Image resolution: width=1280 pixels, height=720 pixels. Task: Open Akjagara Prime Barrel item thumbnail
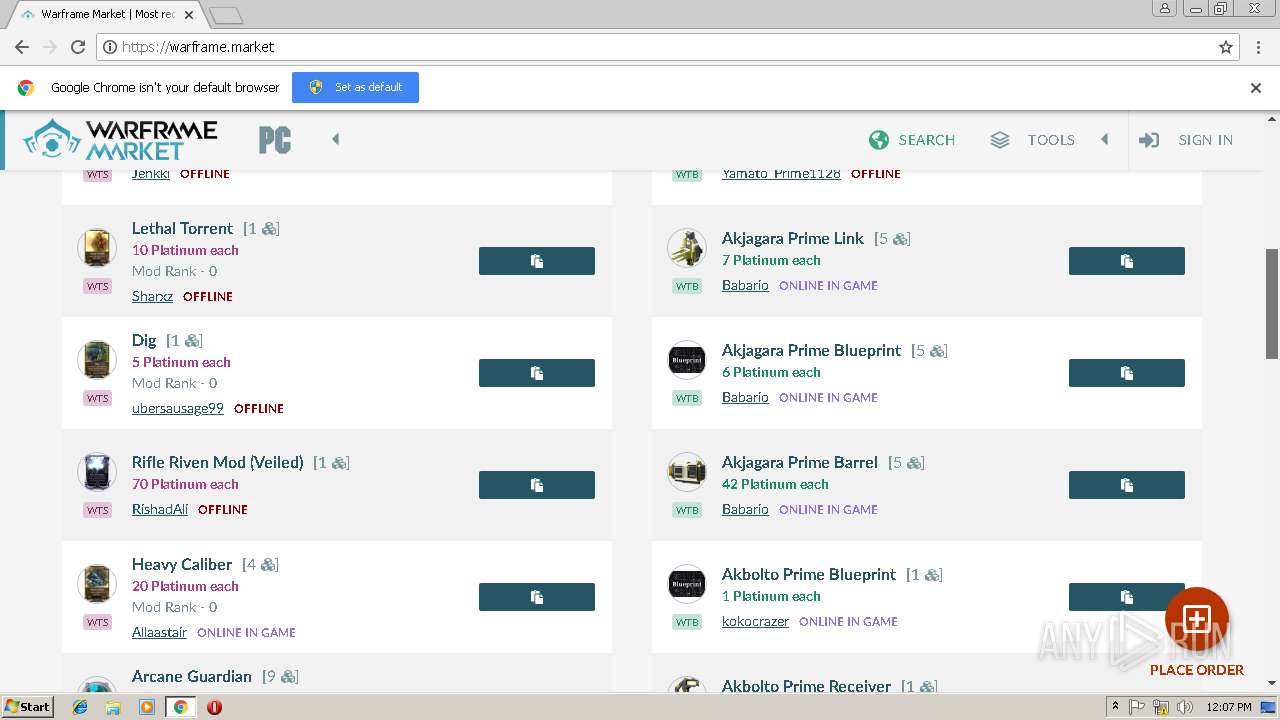point(687,472)
